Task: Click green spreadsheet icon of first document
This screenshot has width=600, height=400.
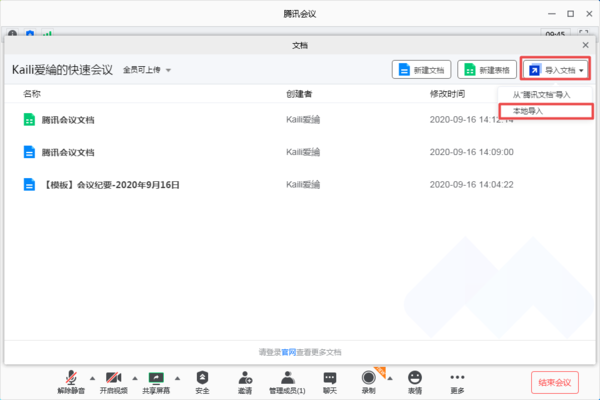Action: point(29,120)
